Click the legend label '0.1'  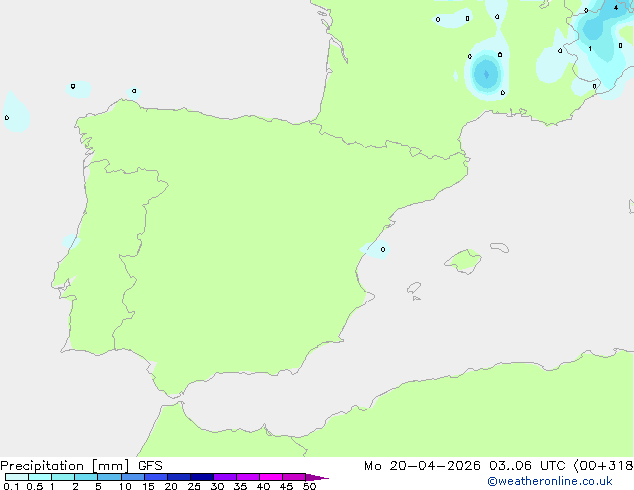click(11, 486)
